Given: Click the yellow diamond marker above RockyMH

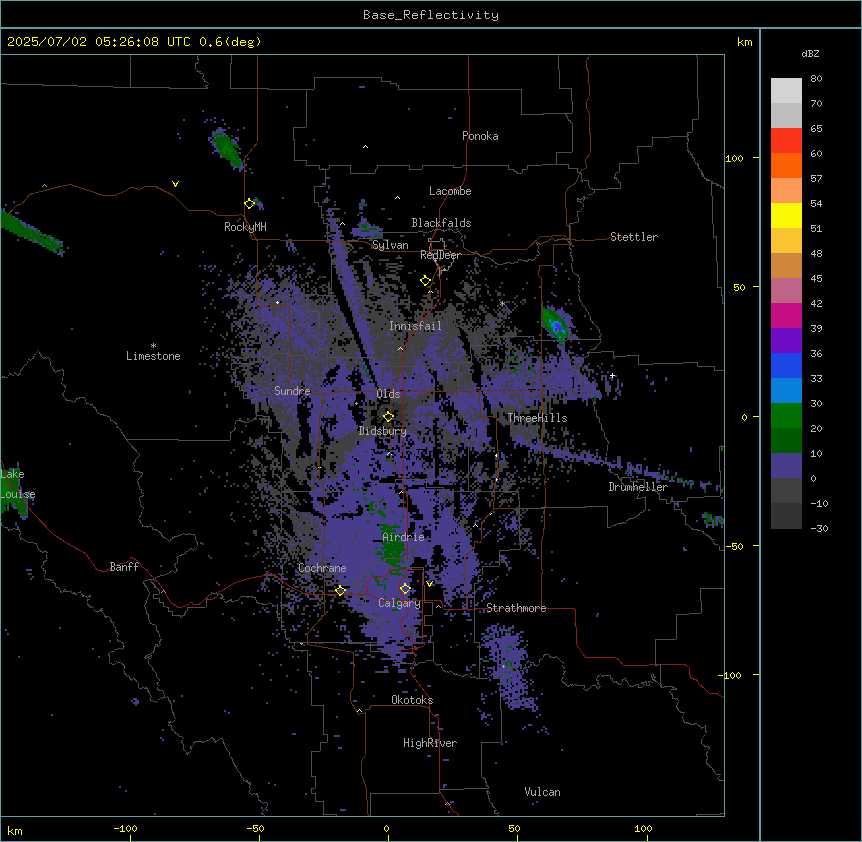Looking at the screenshot, I should (x=250, y=204).
